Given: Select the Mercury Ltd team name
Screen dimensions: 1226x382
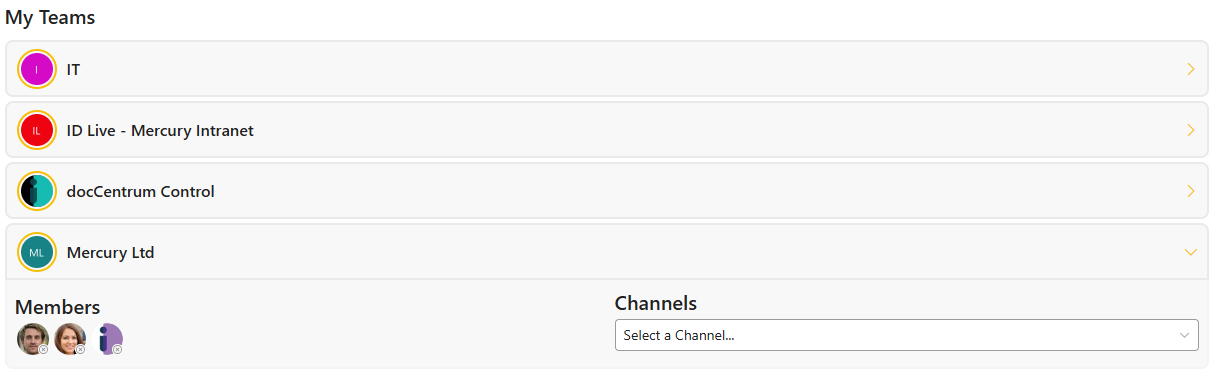Looking at the screenshot, I should pos(110,252).
